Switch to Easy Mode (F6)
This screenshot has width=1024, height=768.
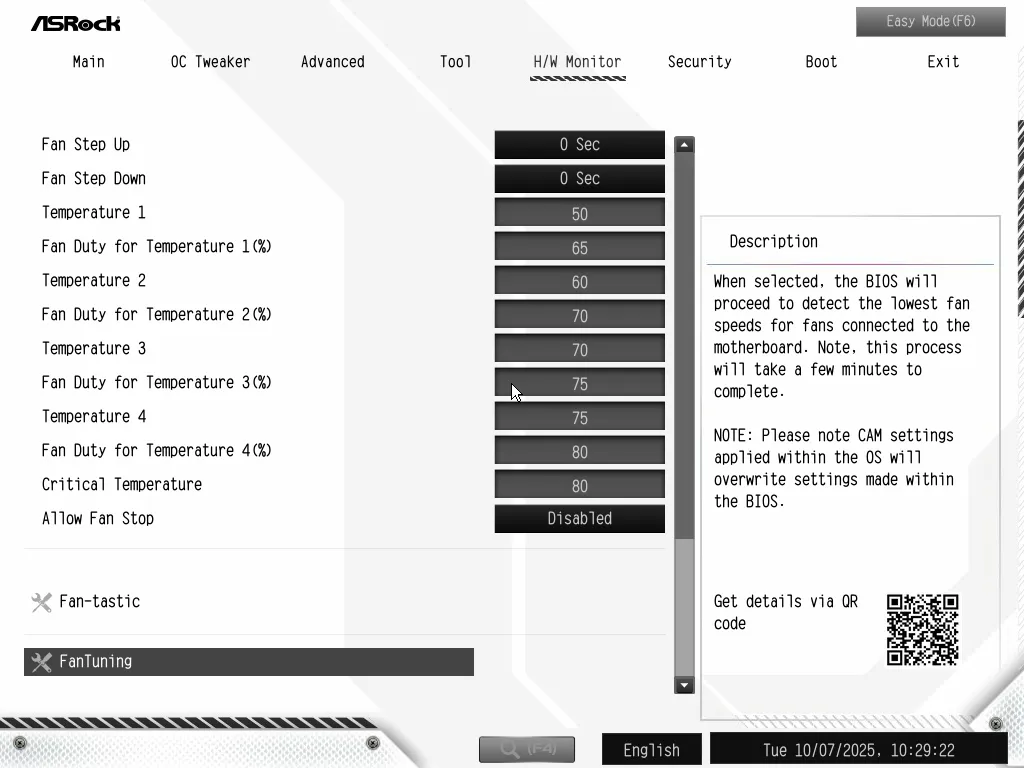(930, 21)
